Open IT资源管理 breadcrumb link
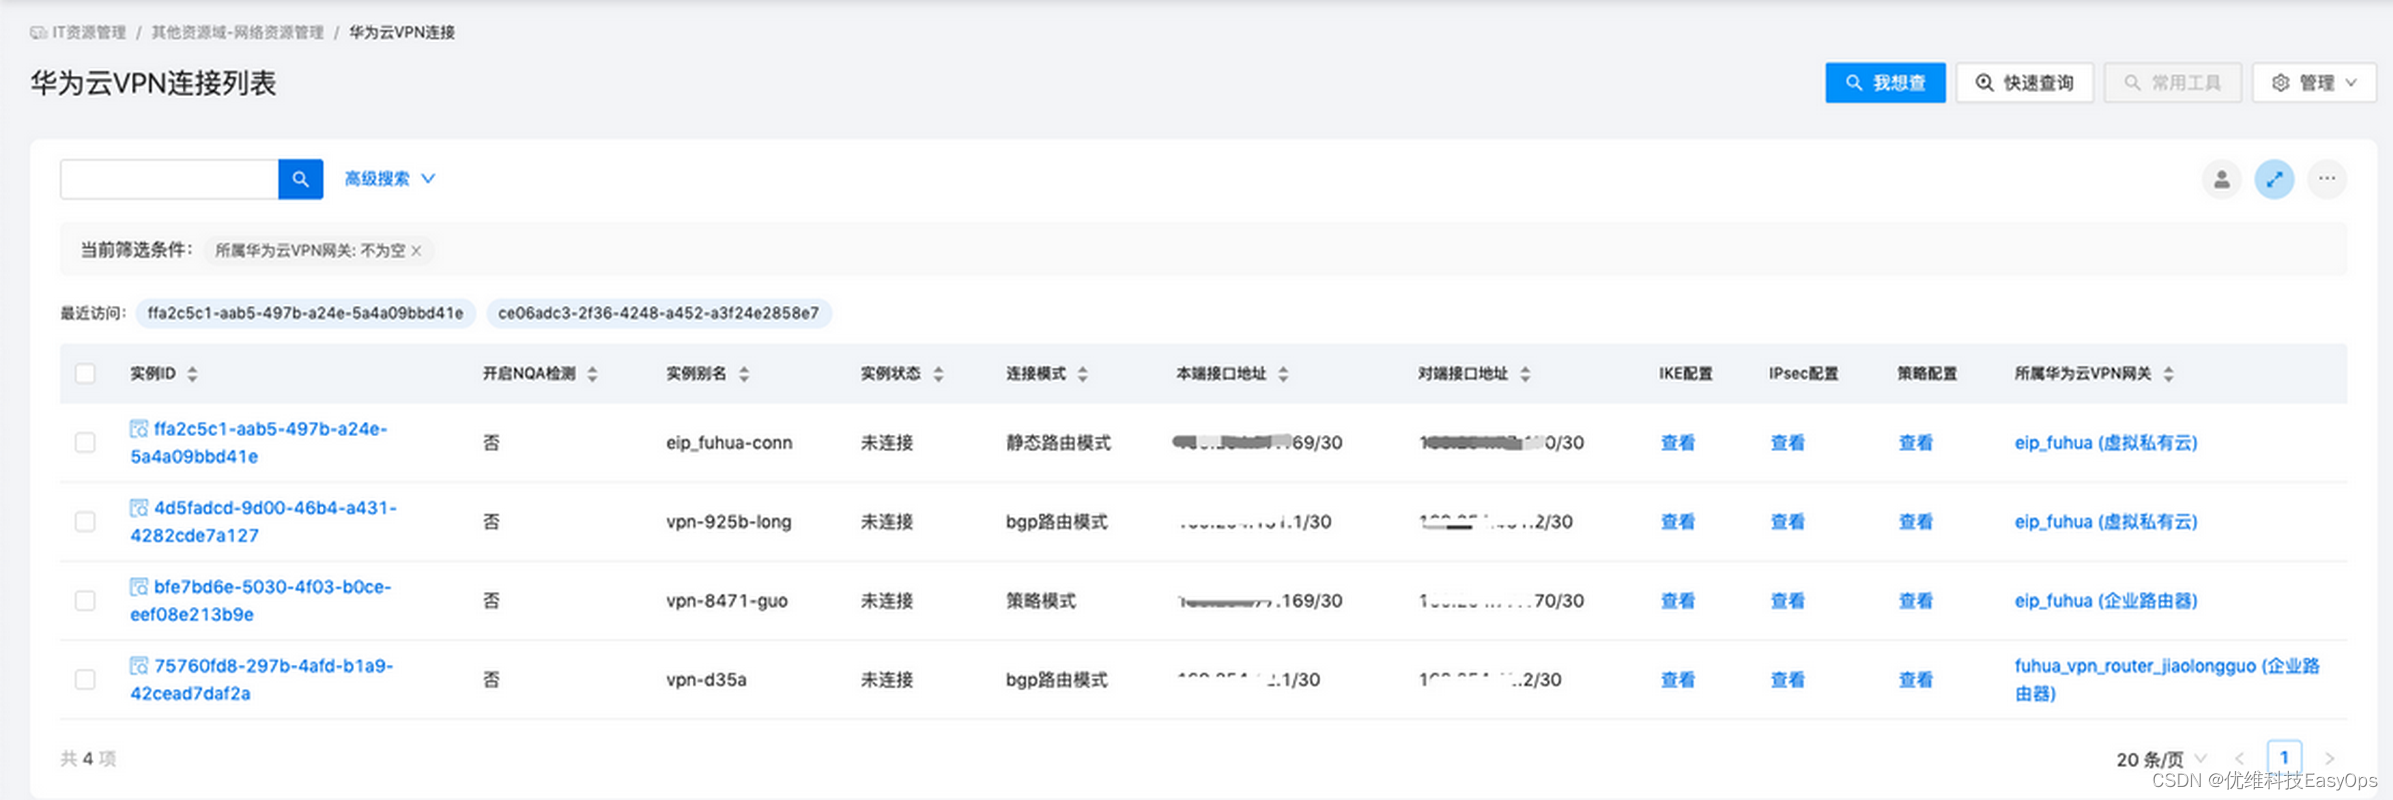Image resolution: width=2393 pixels, height=800 pixels. pos(89,33)
